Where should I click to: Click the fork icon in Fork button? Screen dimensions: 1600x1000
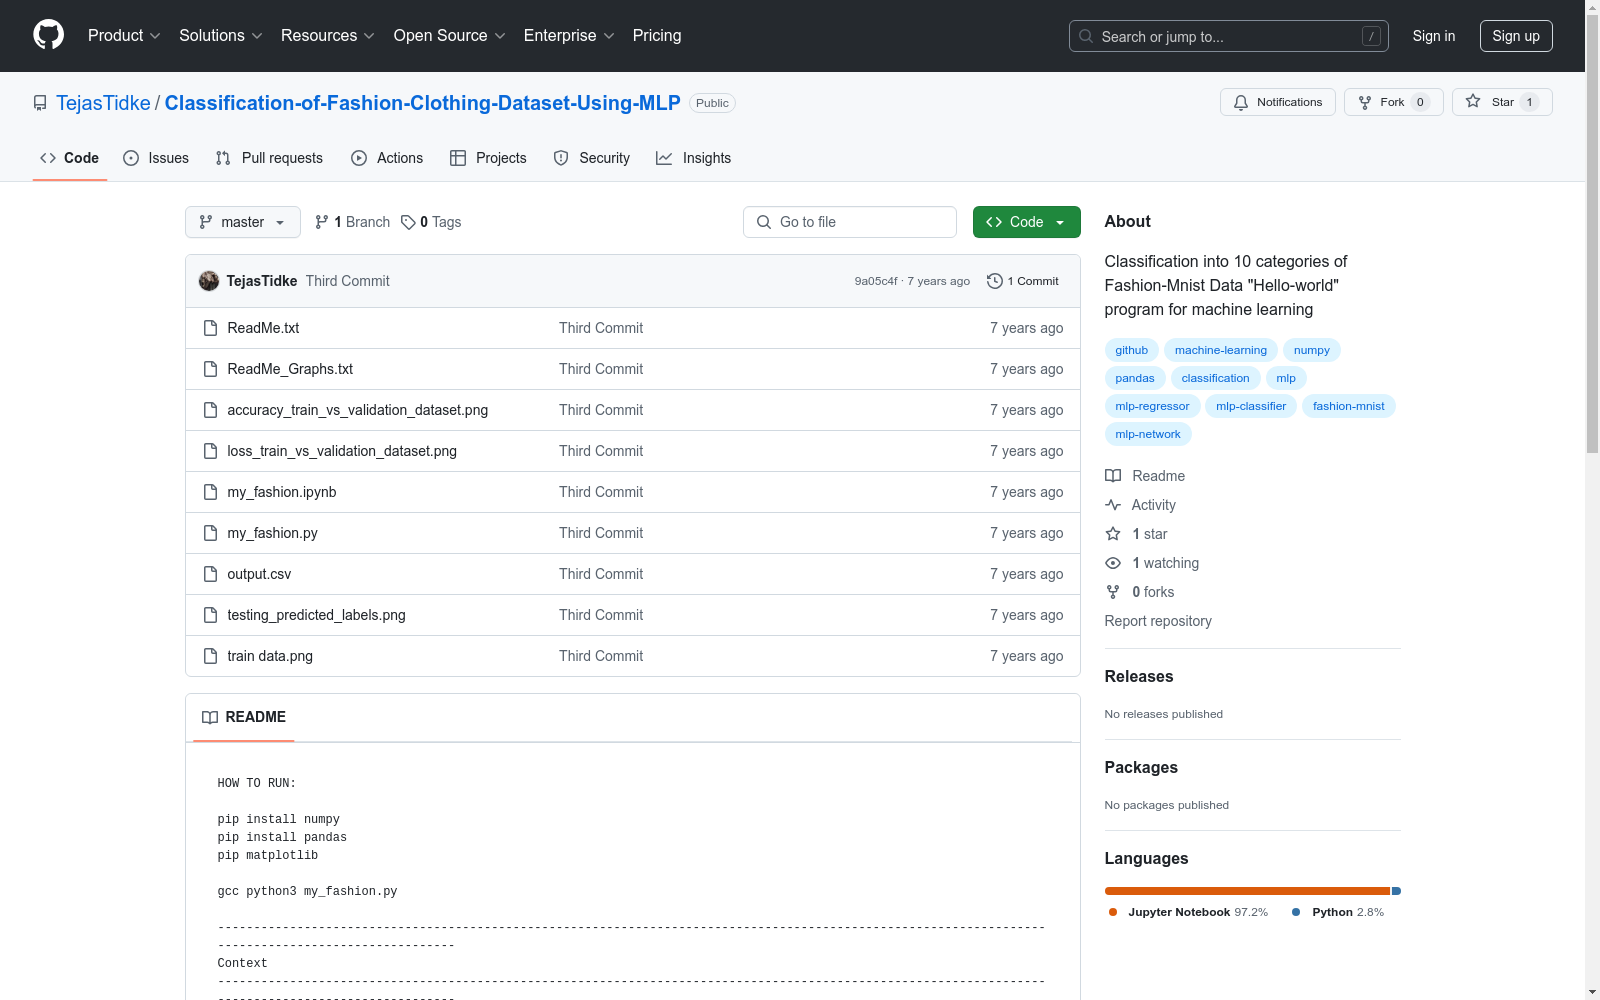(1365, 102)
